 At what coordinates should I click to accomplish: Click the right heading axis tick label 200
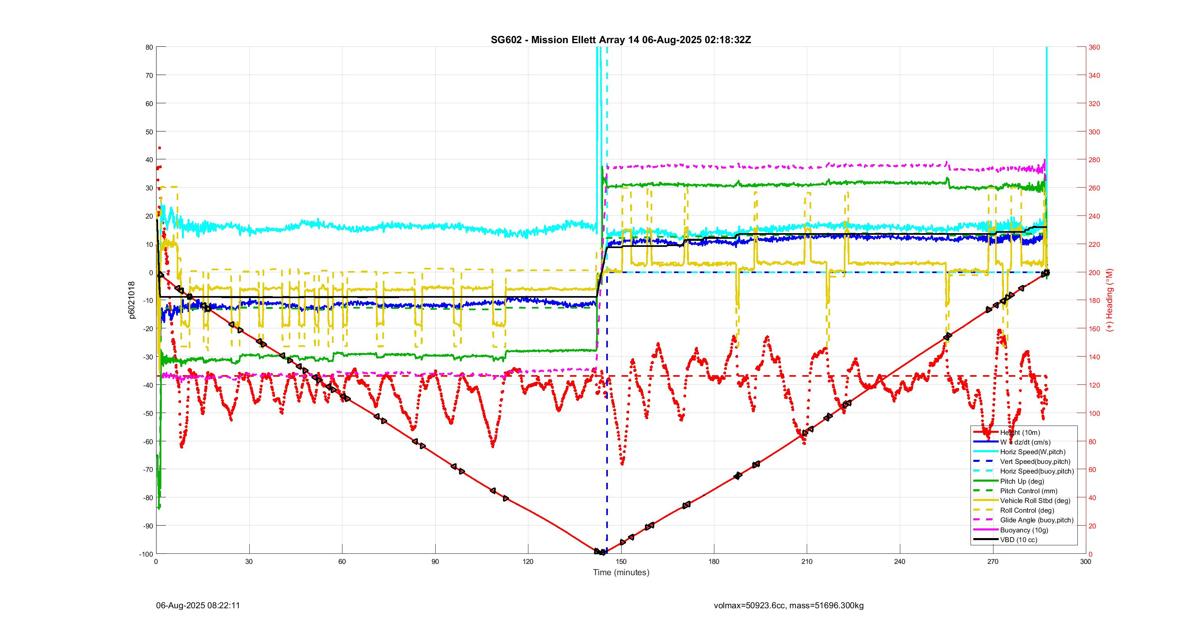click(1094, 272)
